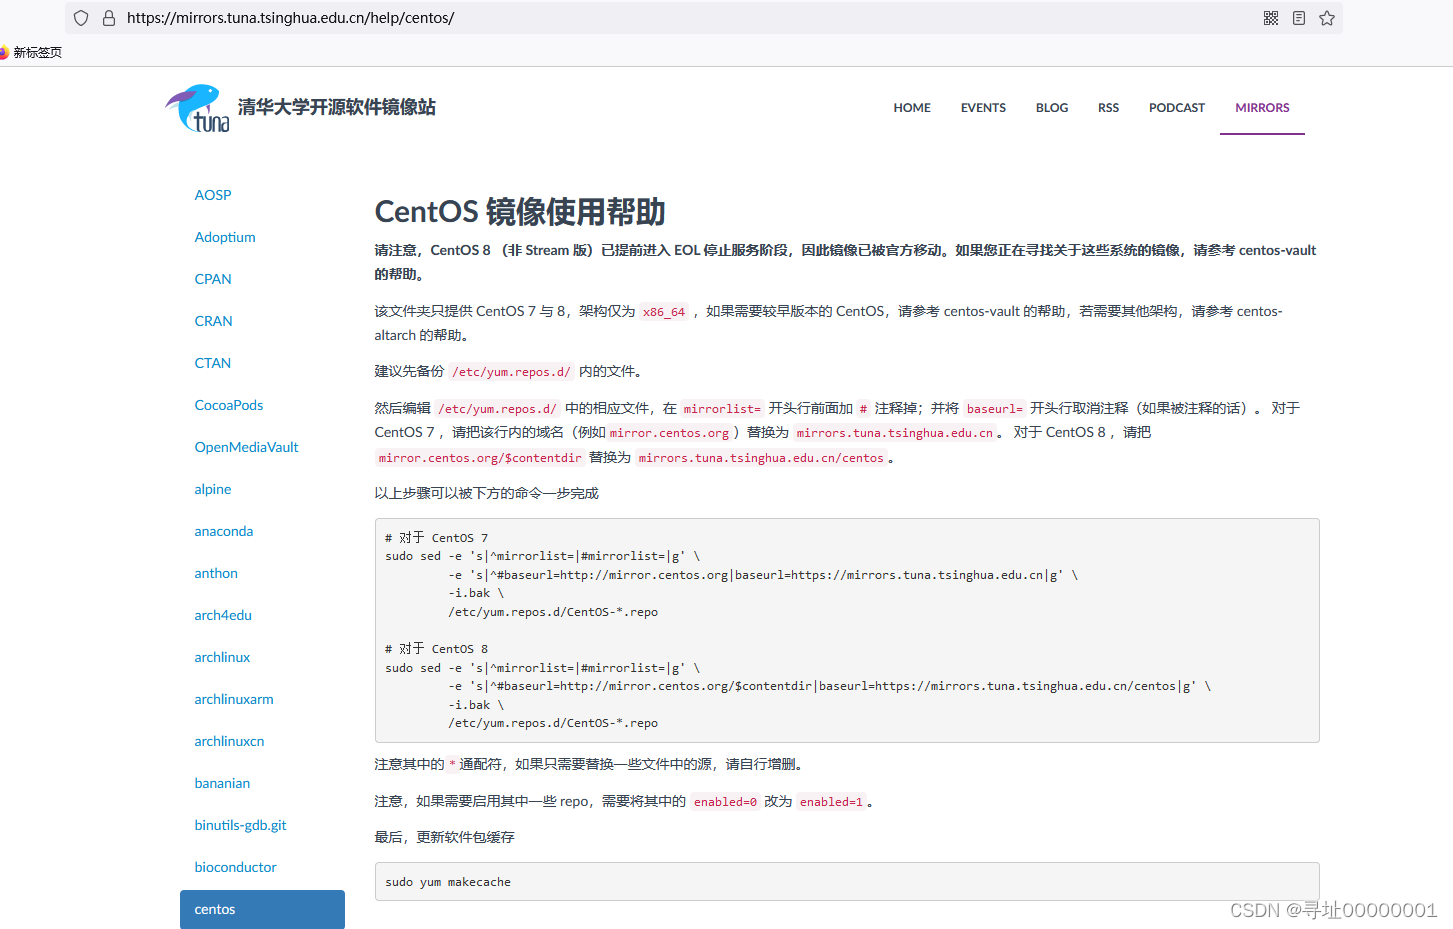Screen dimensions: 1453x929
Task: Open the archlinuxcn help link
Action: tap(229, 741)
